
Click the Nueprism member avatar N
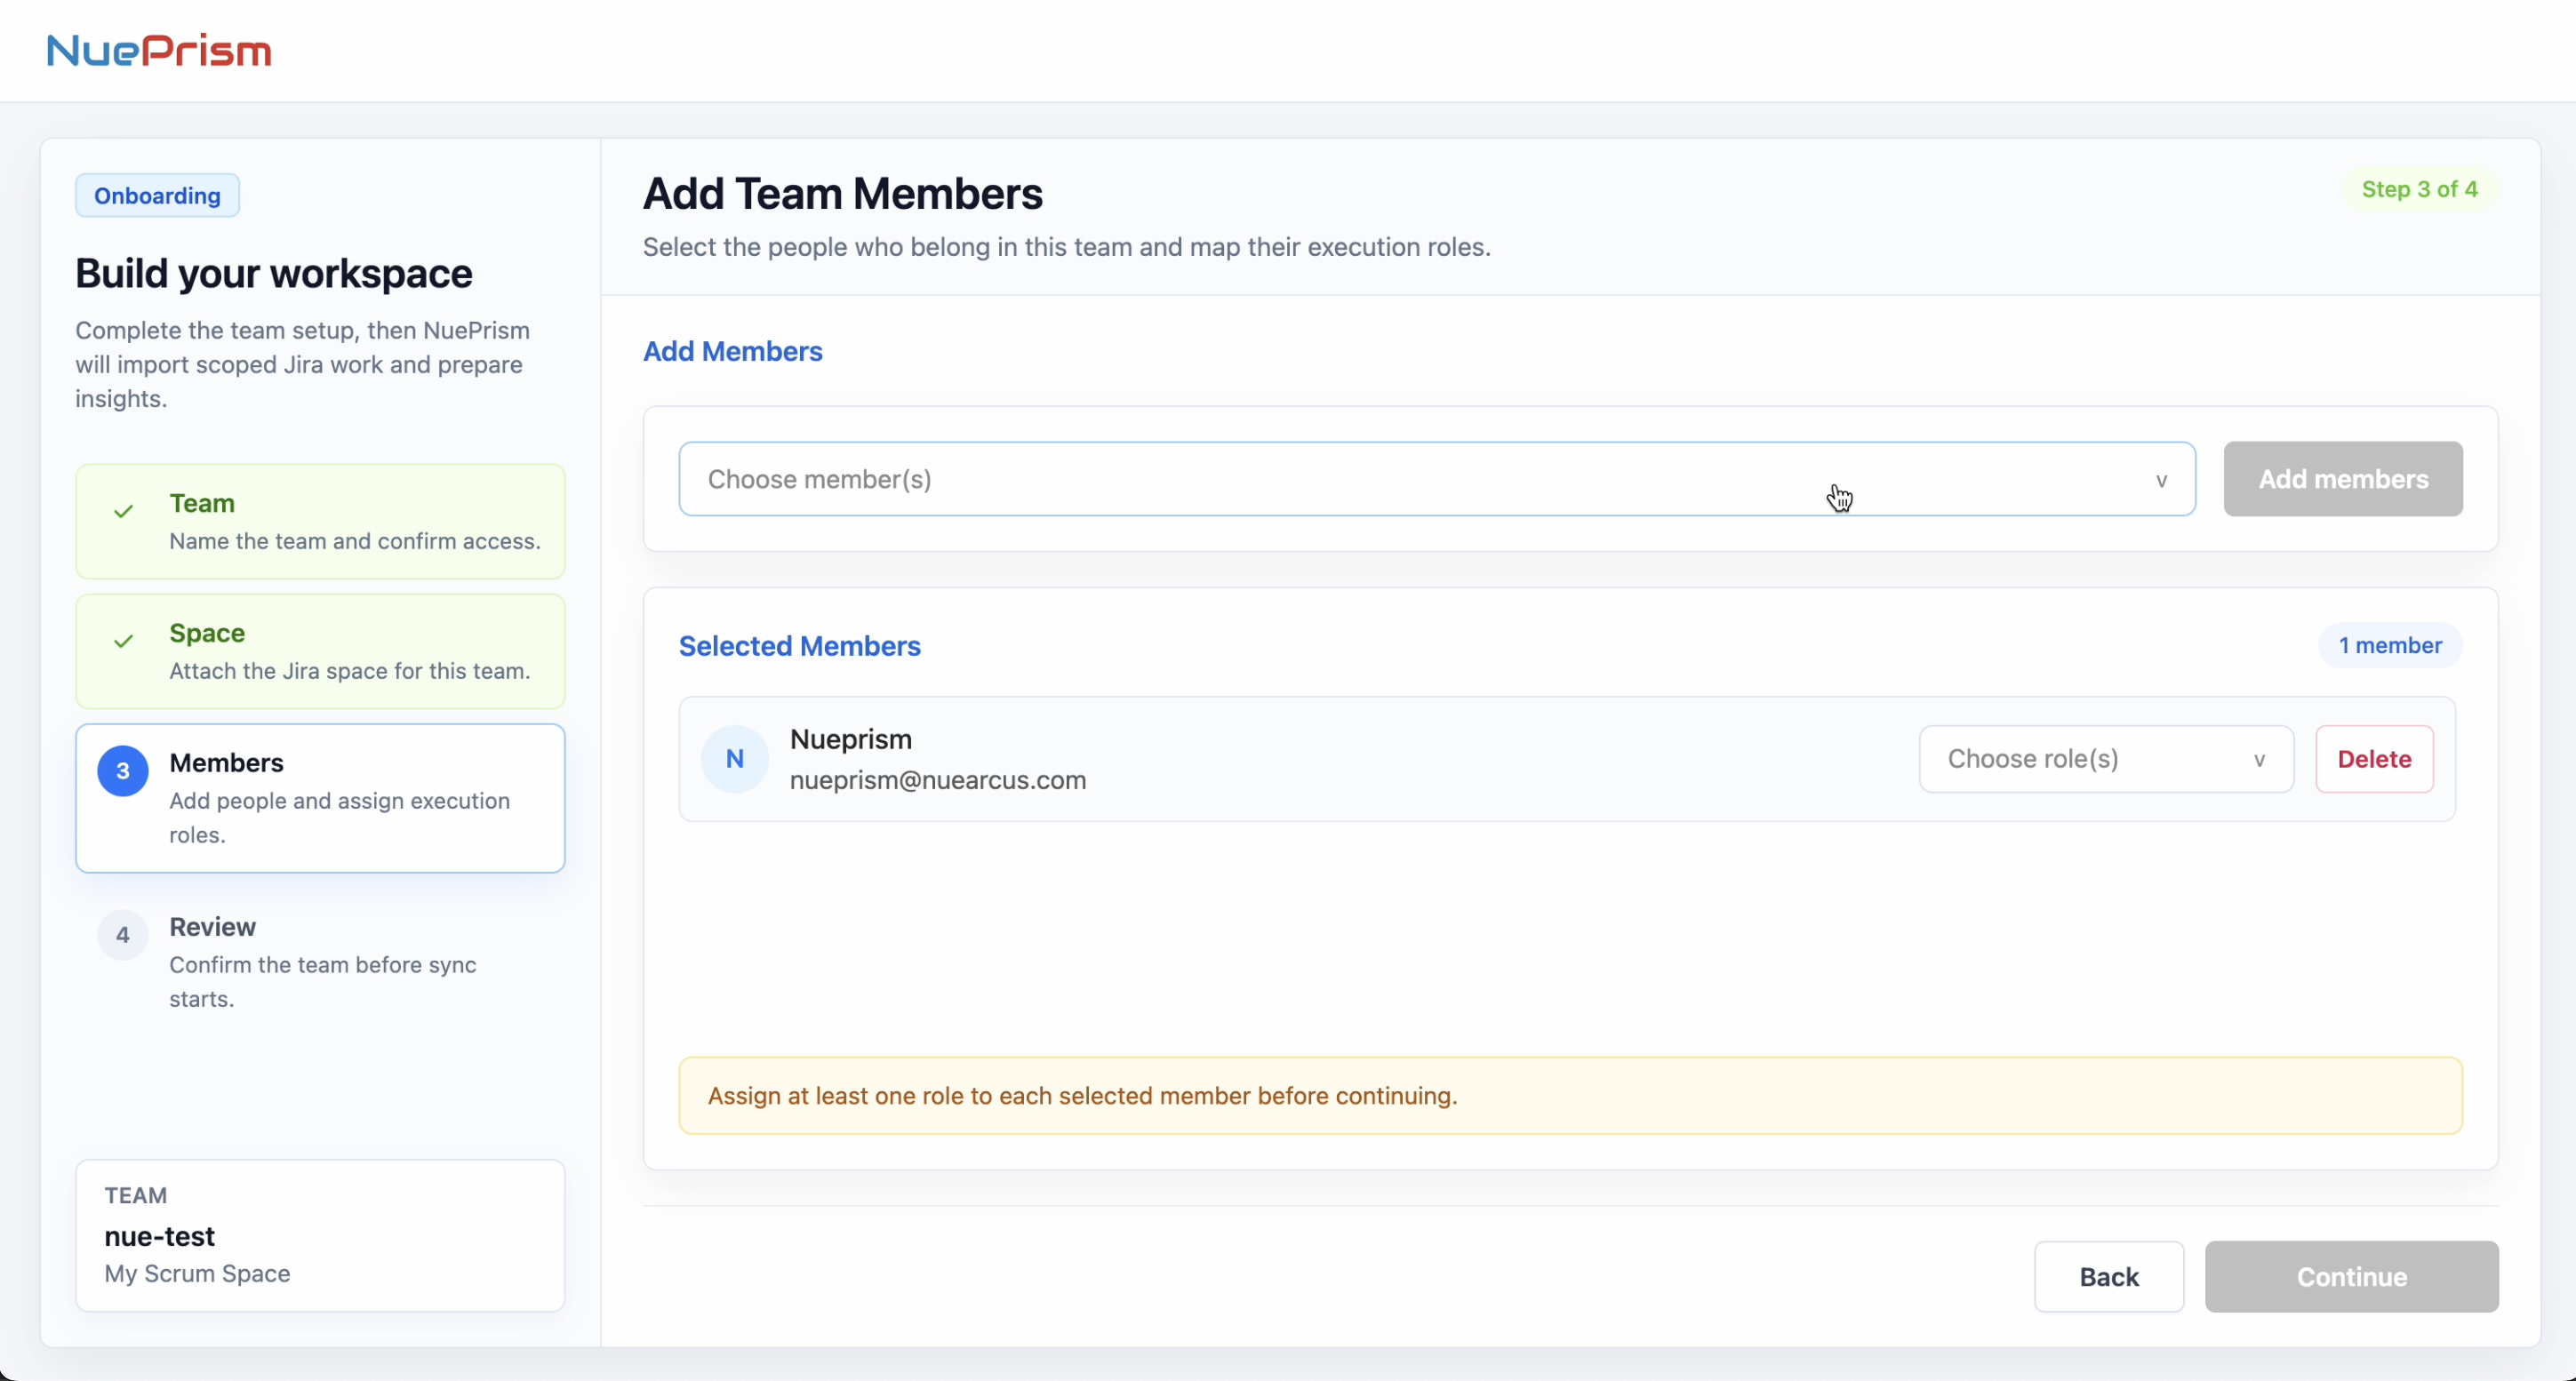(735, 759)
